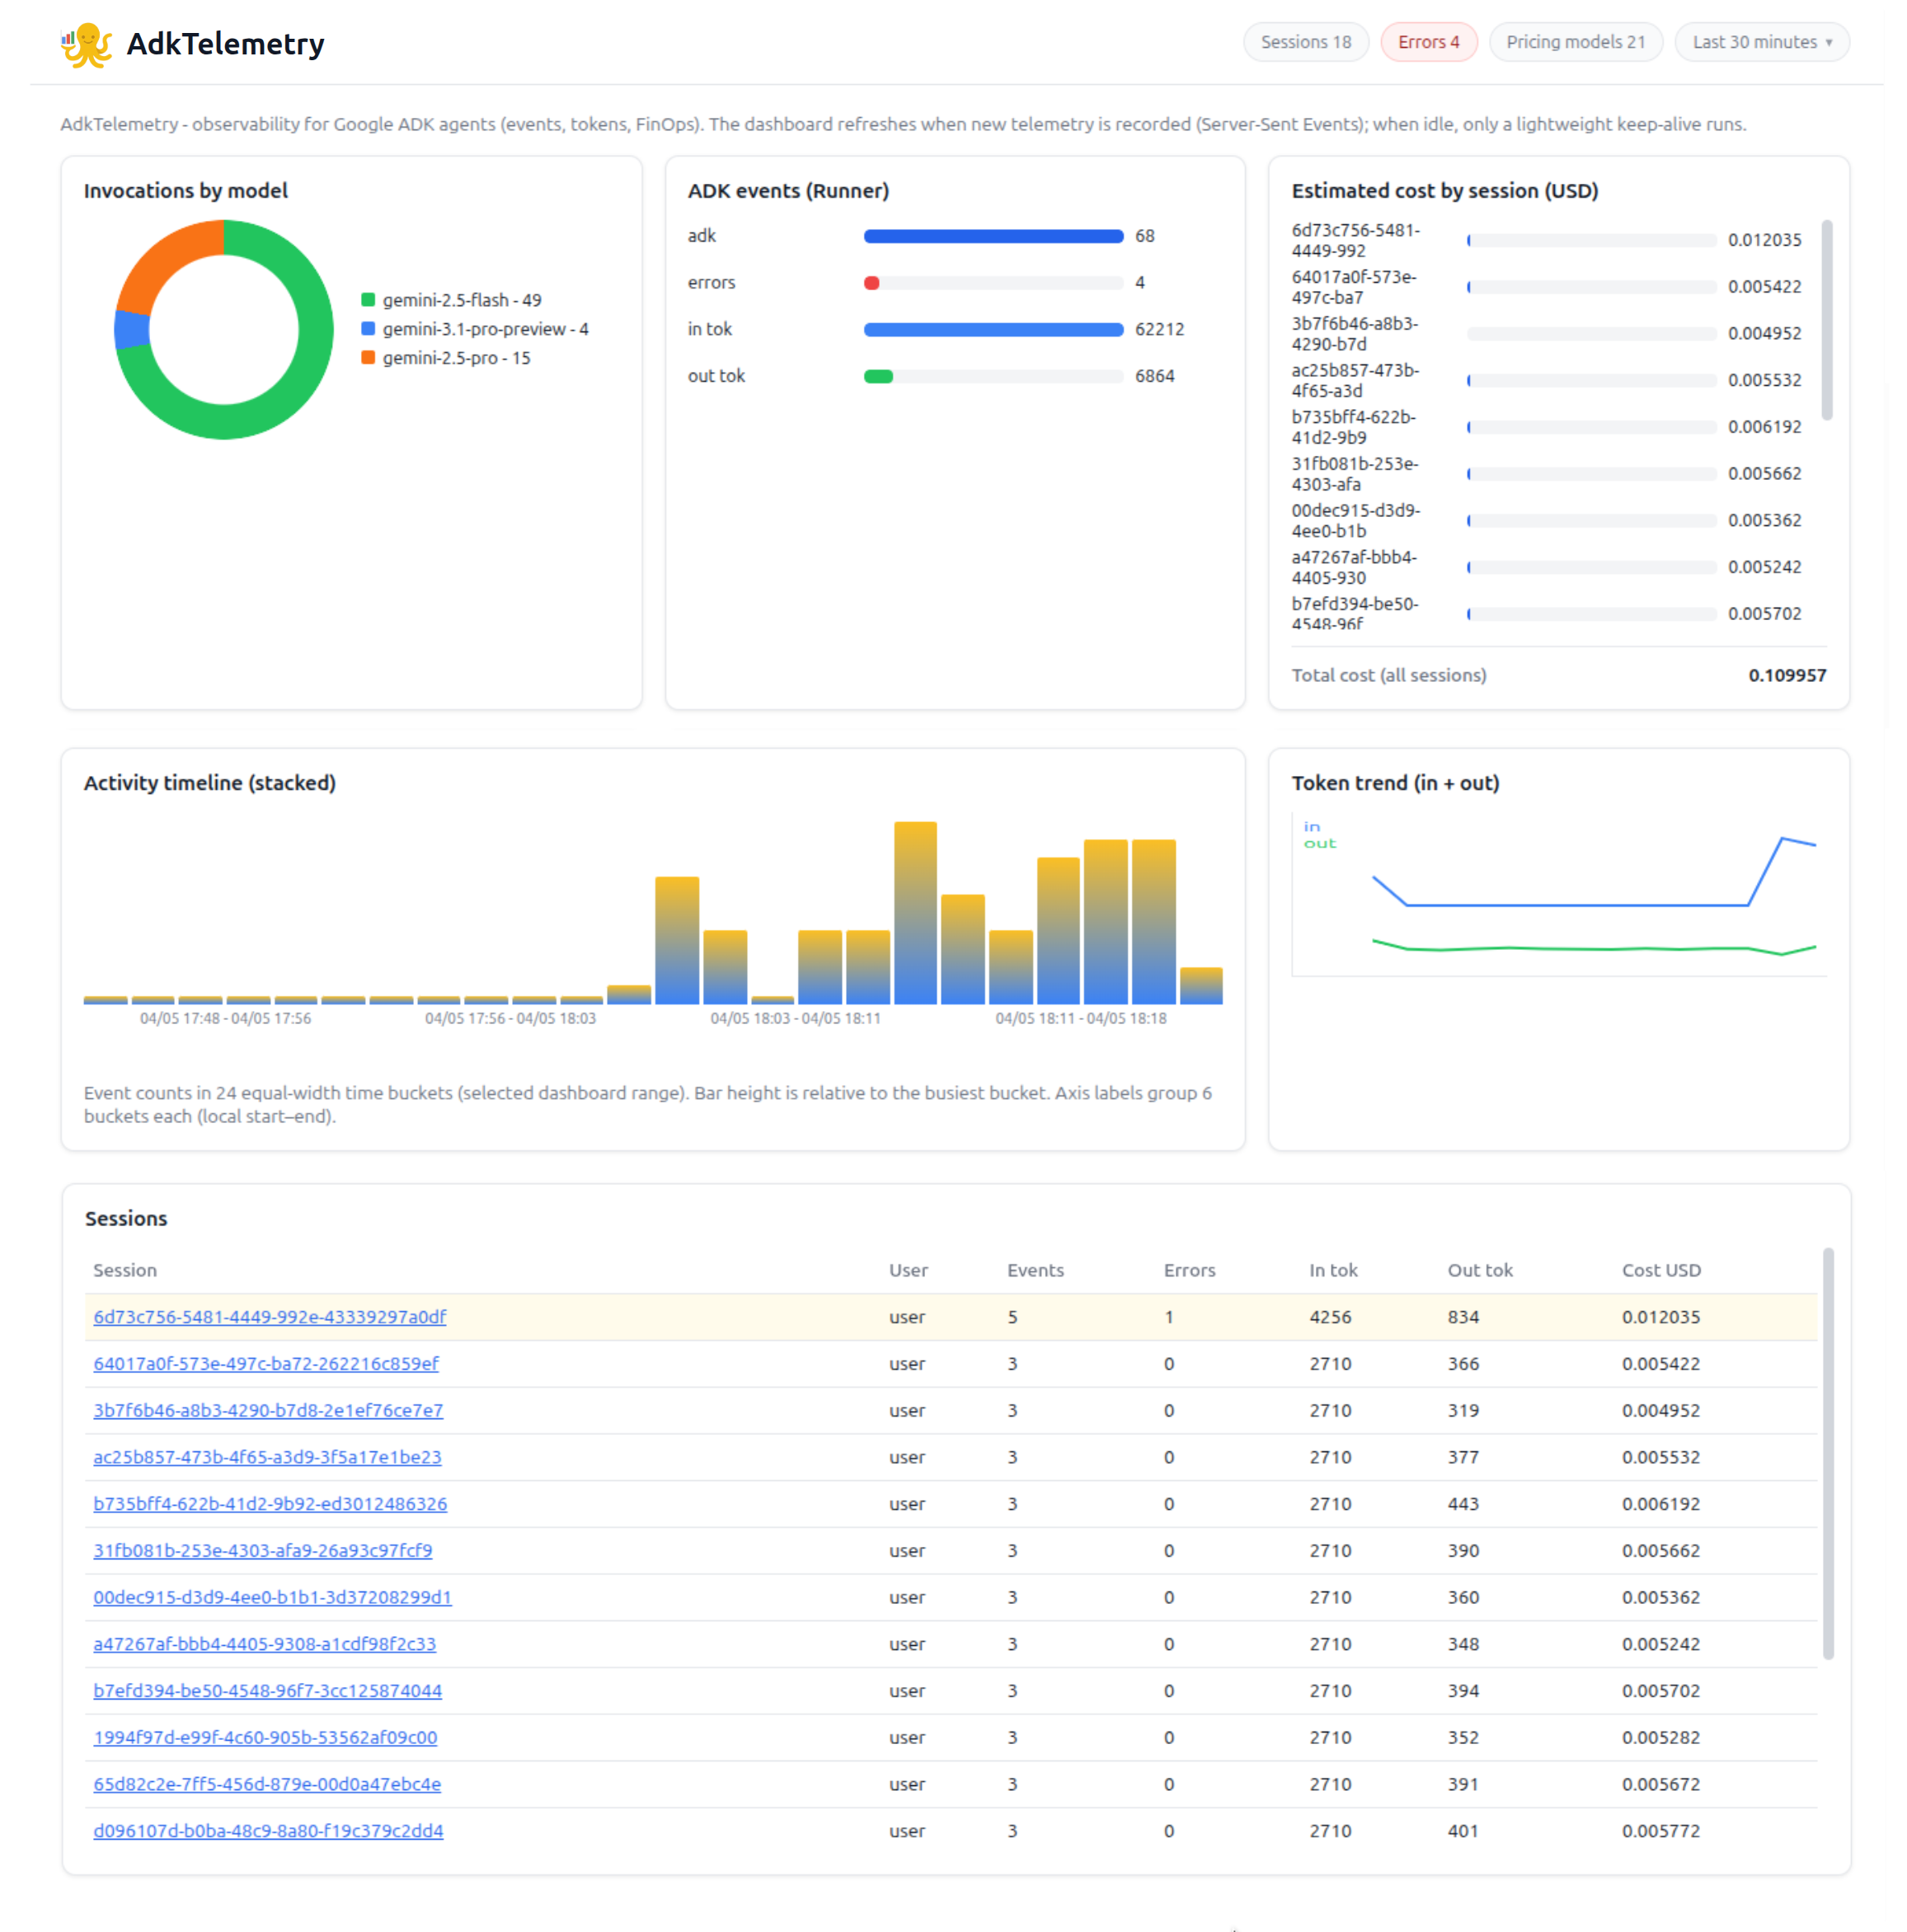Open session b735bff4-622b-41d2-9b92-ed3012486326 link

270,1504
